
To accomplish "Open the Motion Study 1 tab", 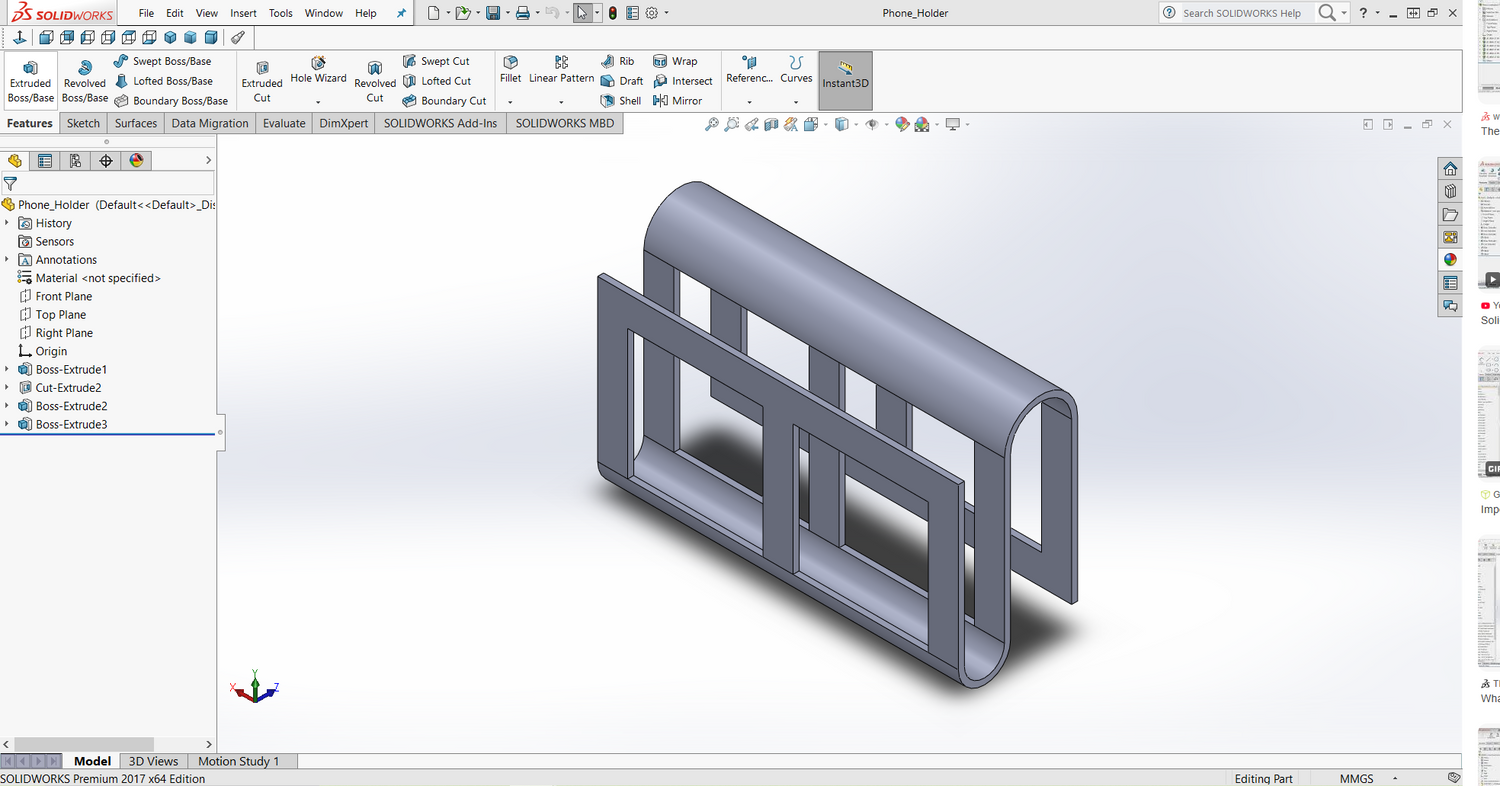I will (238, 761).
